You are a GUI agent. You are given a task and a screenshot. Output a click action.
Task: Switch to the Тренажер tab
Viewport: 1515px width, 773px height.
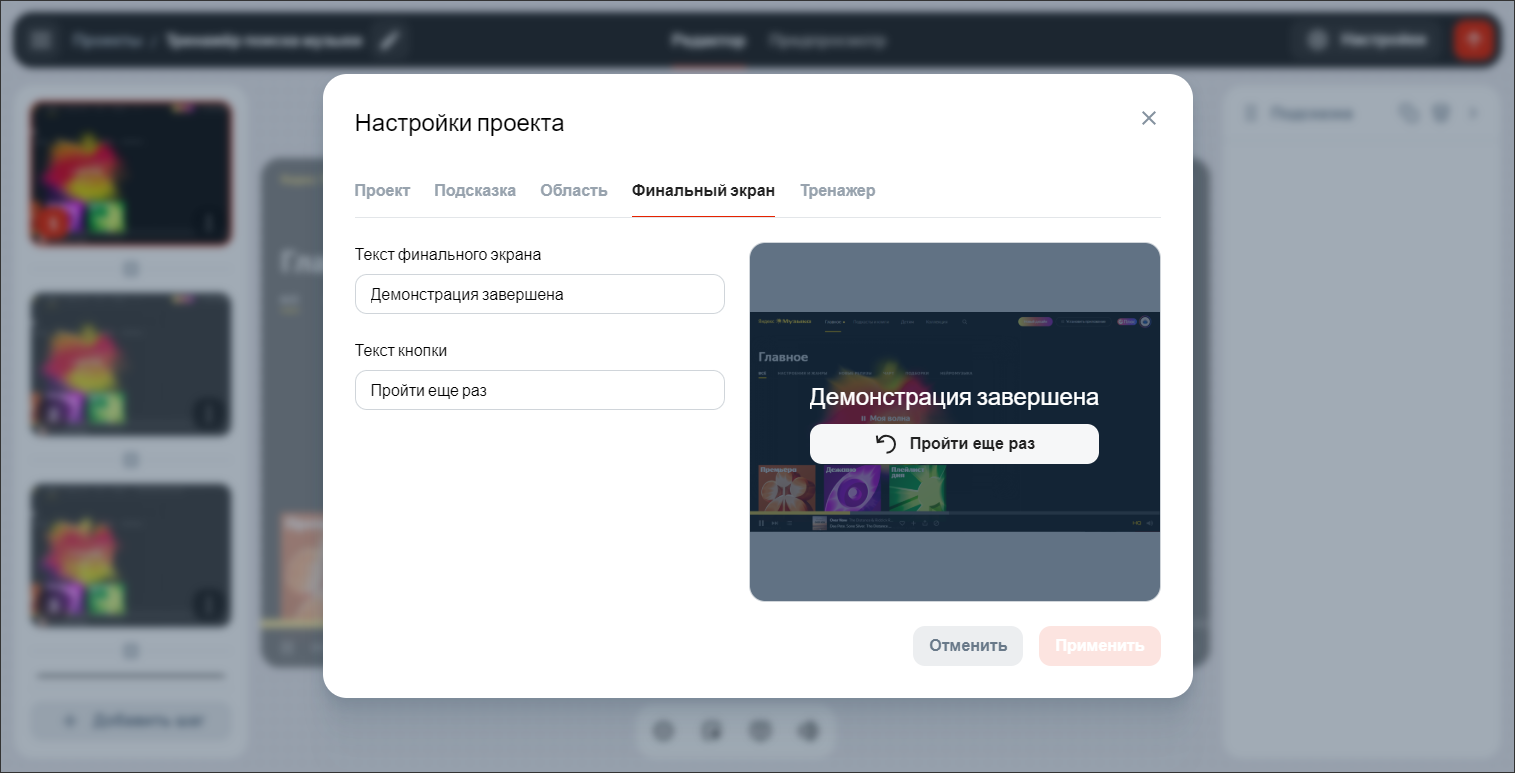coord(837,190)
